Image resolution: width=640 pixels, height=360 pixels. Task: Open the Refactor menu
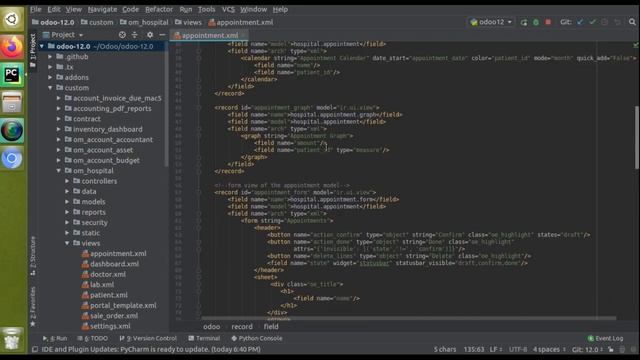coord(159,9)
